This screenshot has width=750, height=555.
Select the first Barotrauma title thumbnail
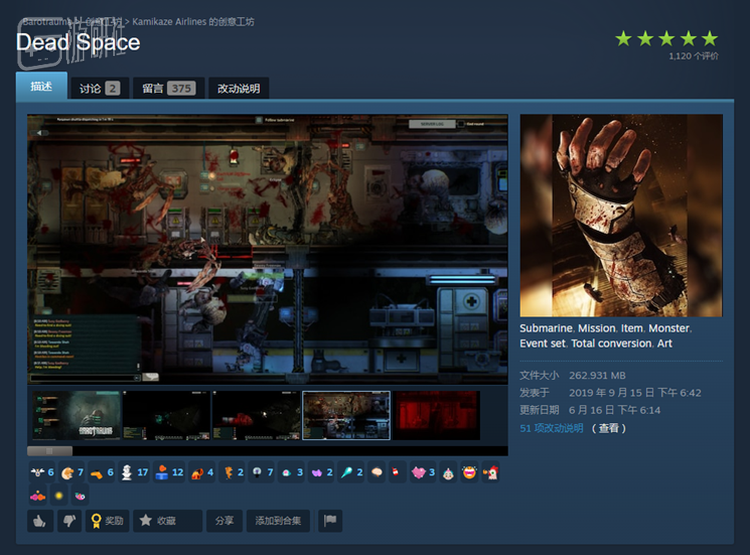click(77, 415)
